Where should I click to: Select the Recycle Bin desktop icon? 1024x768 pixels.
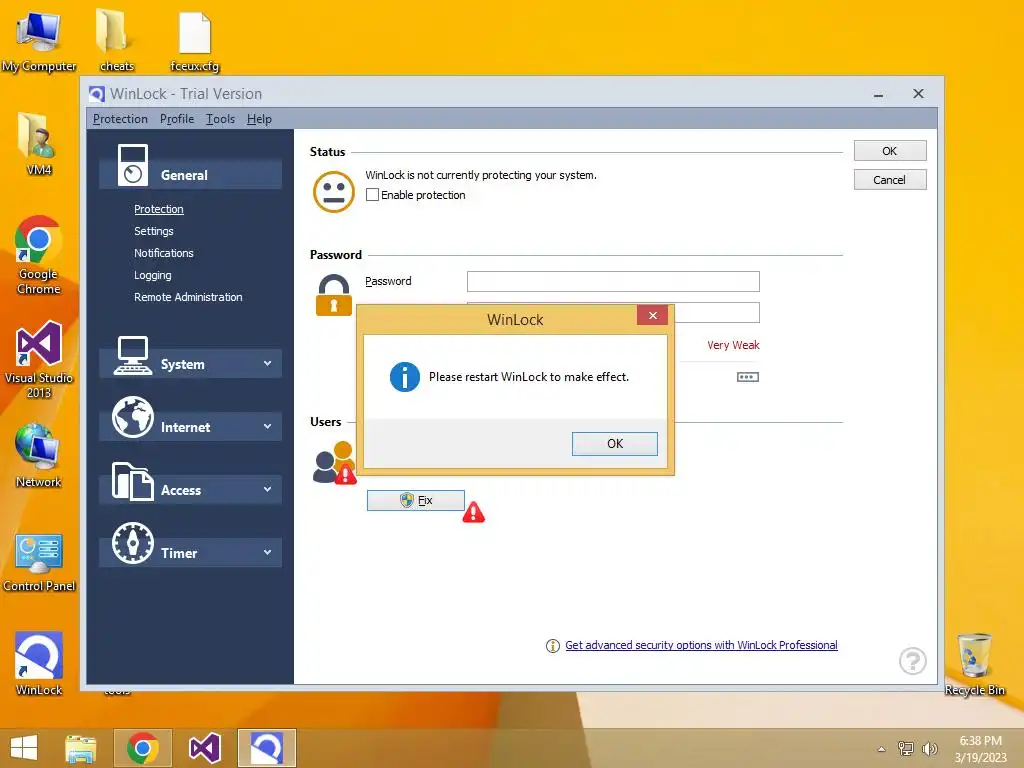(x=974, y=664)
